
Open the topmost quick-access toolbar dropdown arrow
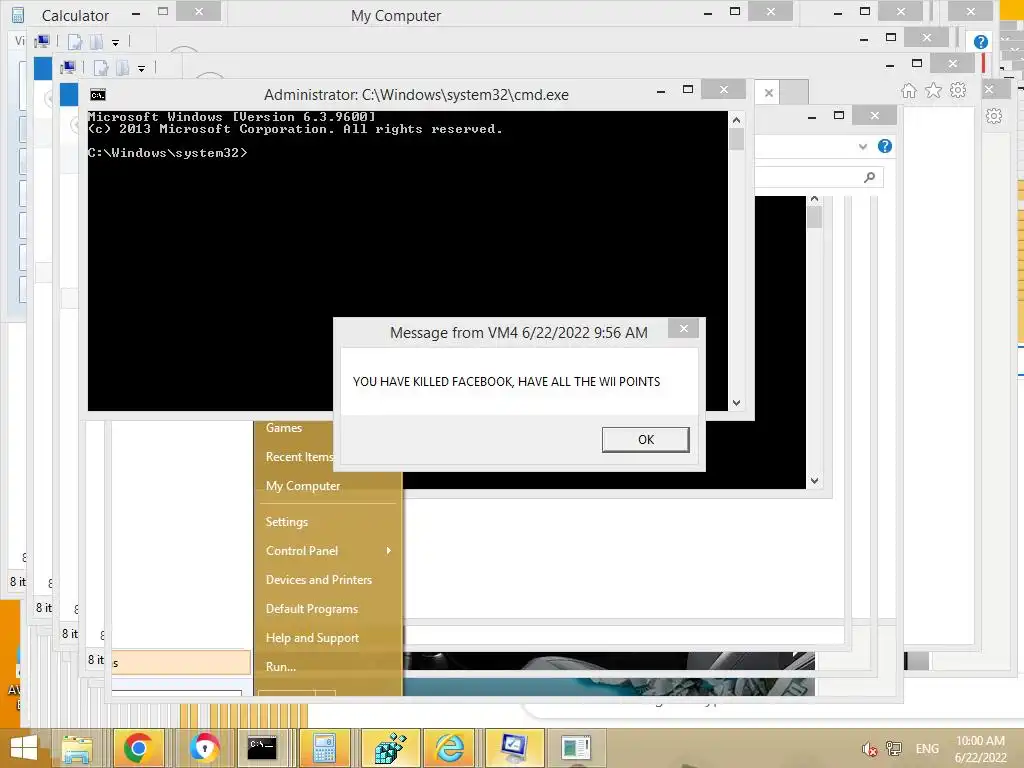coord(116,42)
